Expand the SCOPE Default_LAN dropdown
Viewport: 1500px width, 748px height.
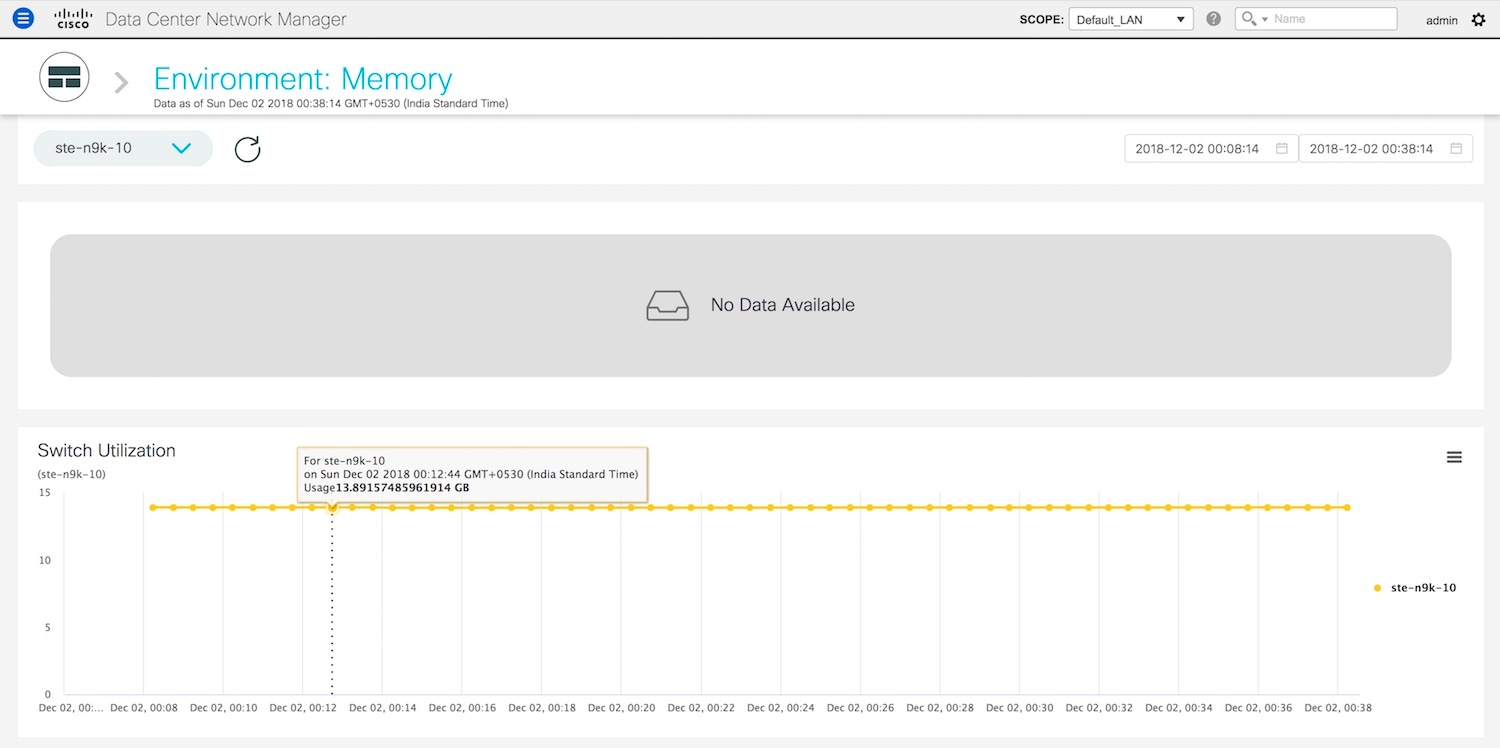[x=1130, y=19]
